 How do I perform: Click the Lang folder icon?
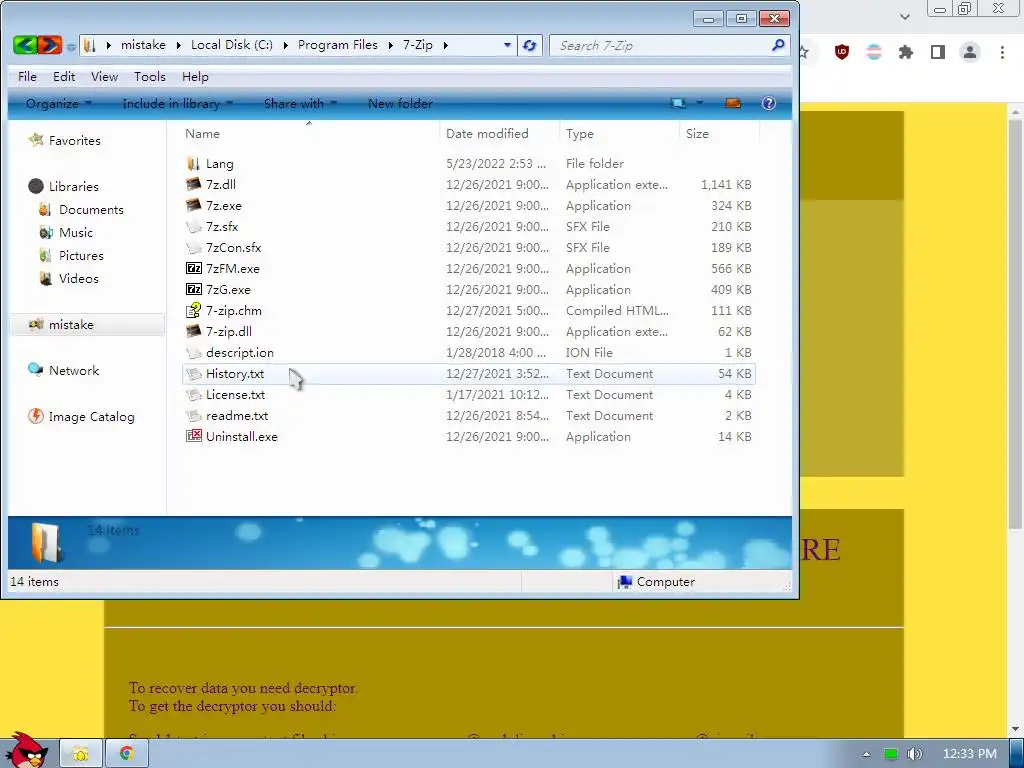[193, 163]
